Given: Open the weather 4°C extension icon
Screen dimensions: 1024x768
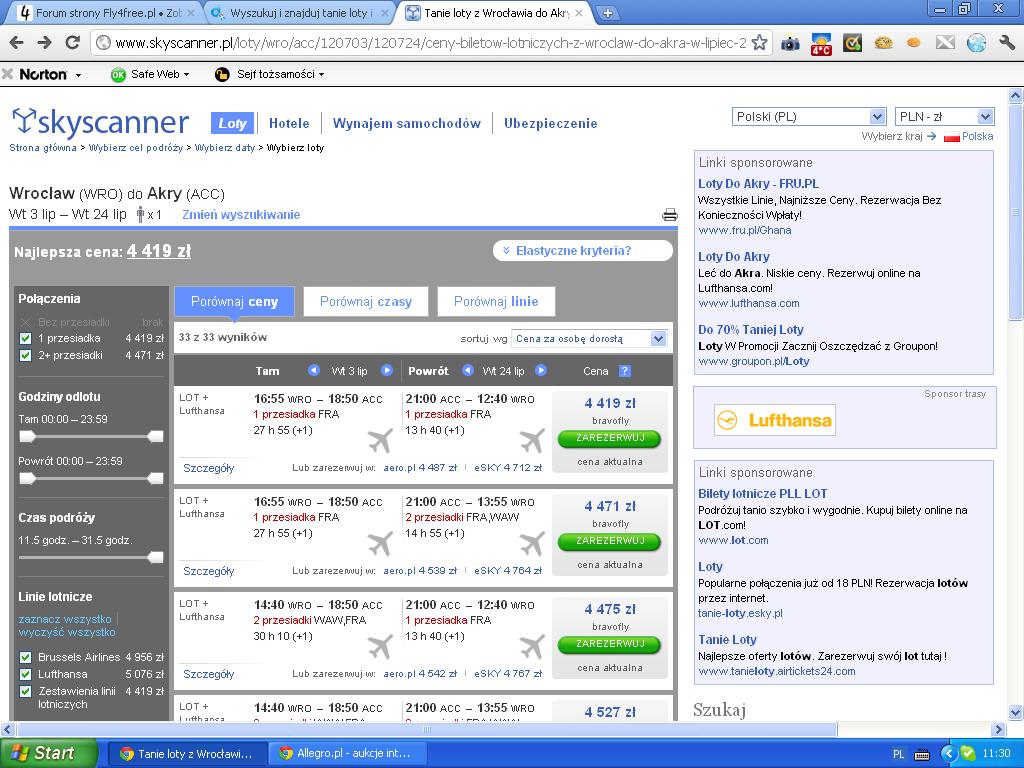Looking at the screenshot, I should [x=821, y=44].
